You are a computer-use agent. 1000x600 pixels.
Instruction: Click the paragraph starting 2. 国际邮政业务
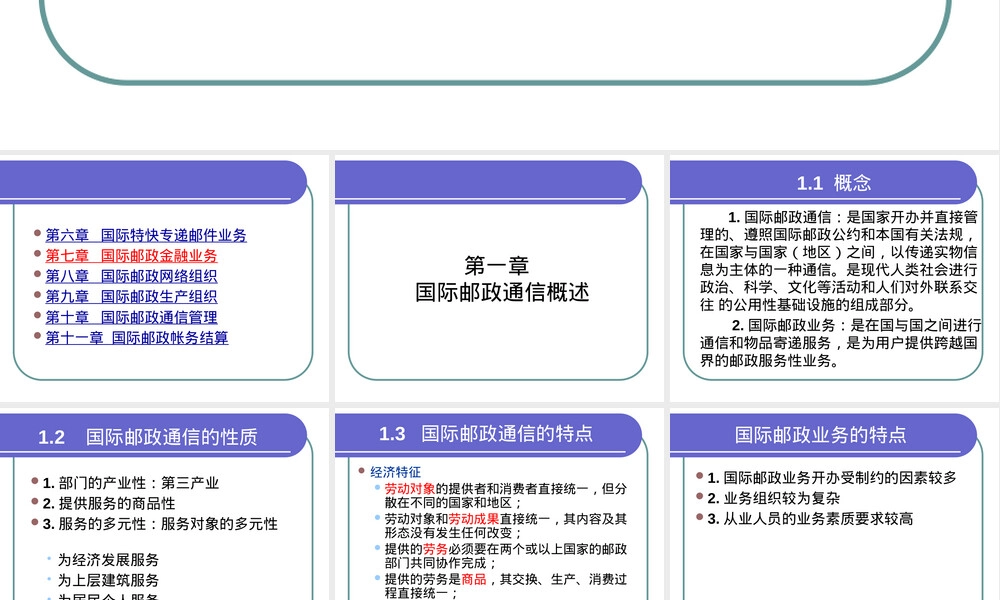[x=841, y=342]
